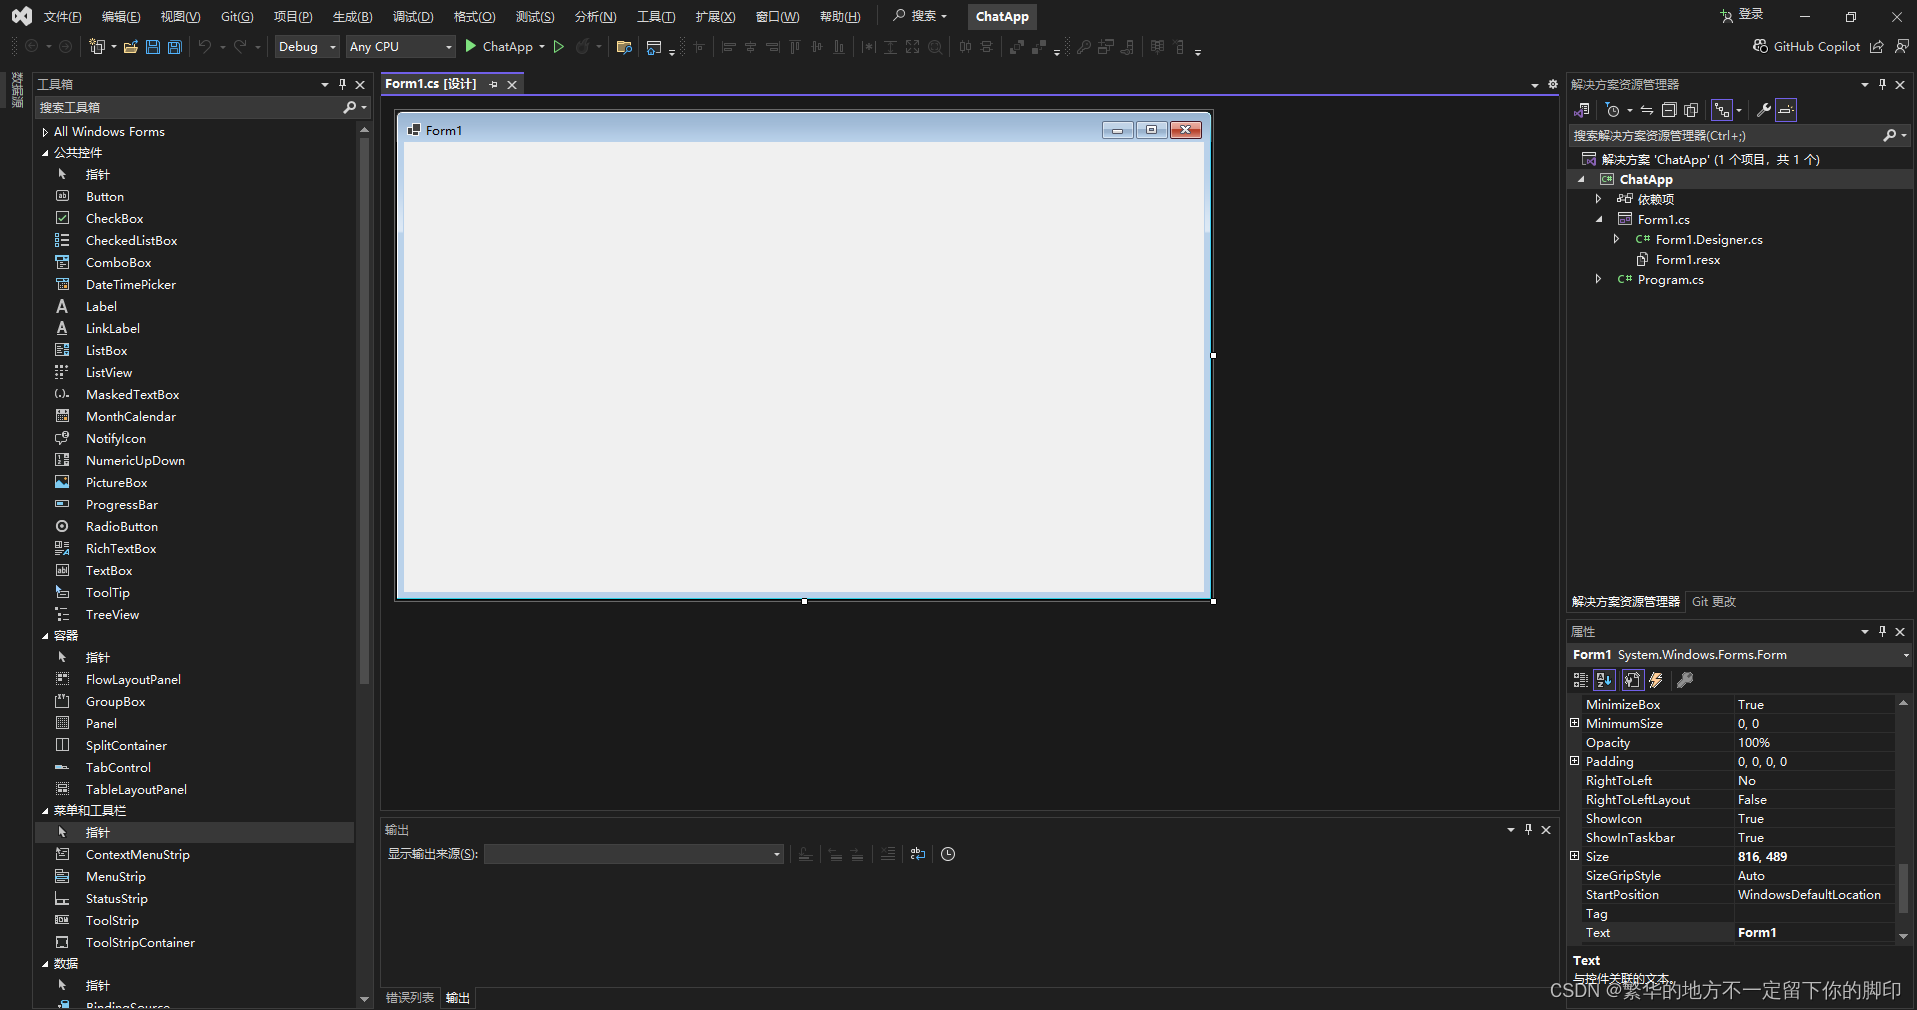Screen dimensions: 1917x1010
Task: Click Pending Changes Filter clock icon
Action: pos(1613,110)
